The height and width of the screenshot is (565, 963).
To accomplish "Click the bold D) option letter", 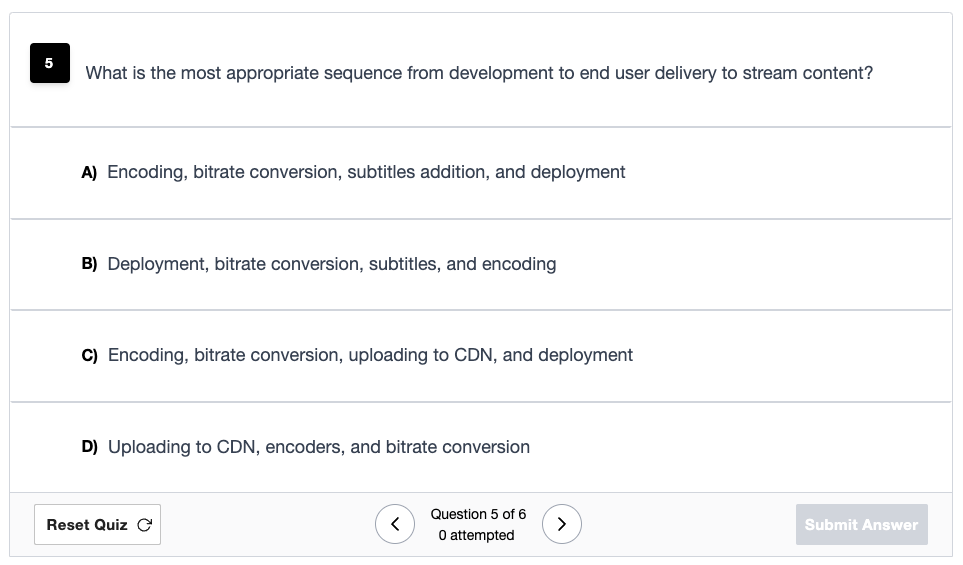I will tap(90, 447).
